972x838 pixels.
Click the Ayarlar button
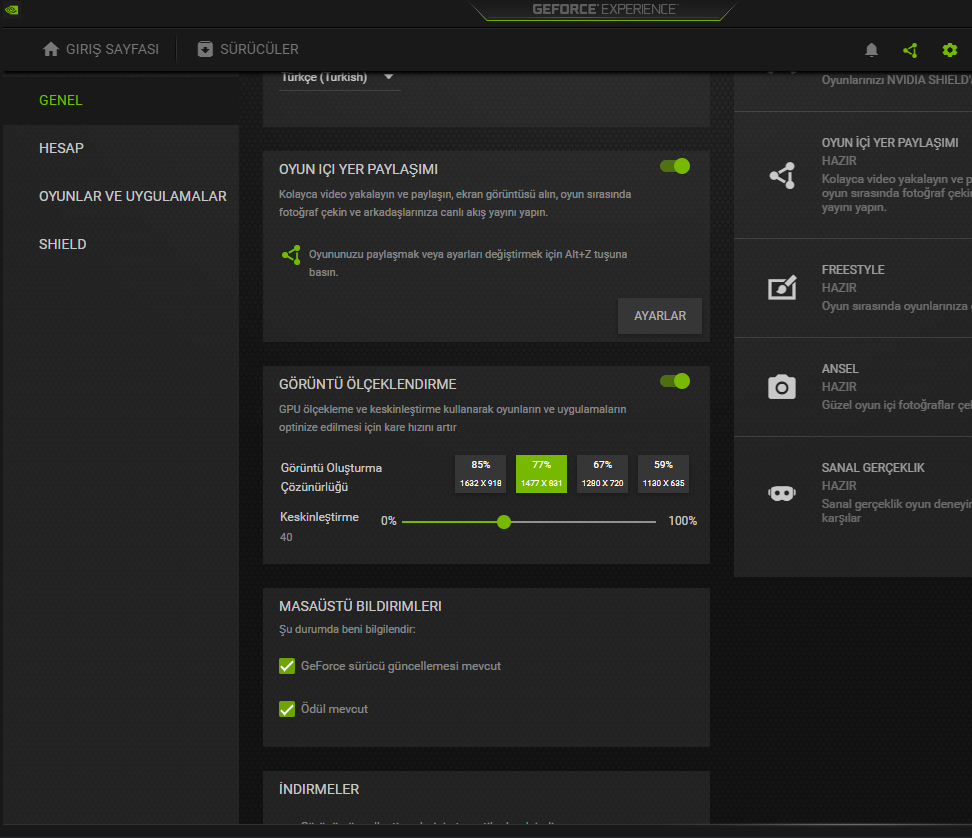coord(660,316)
